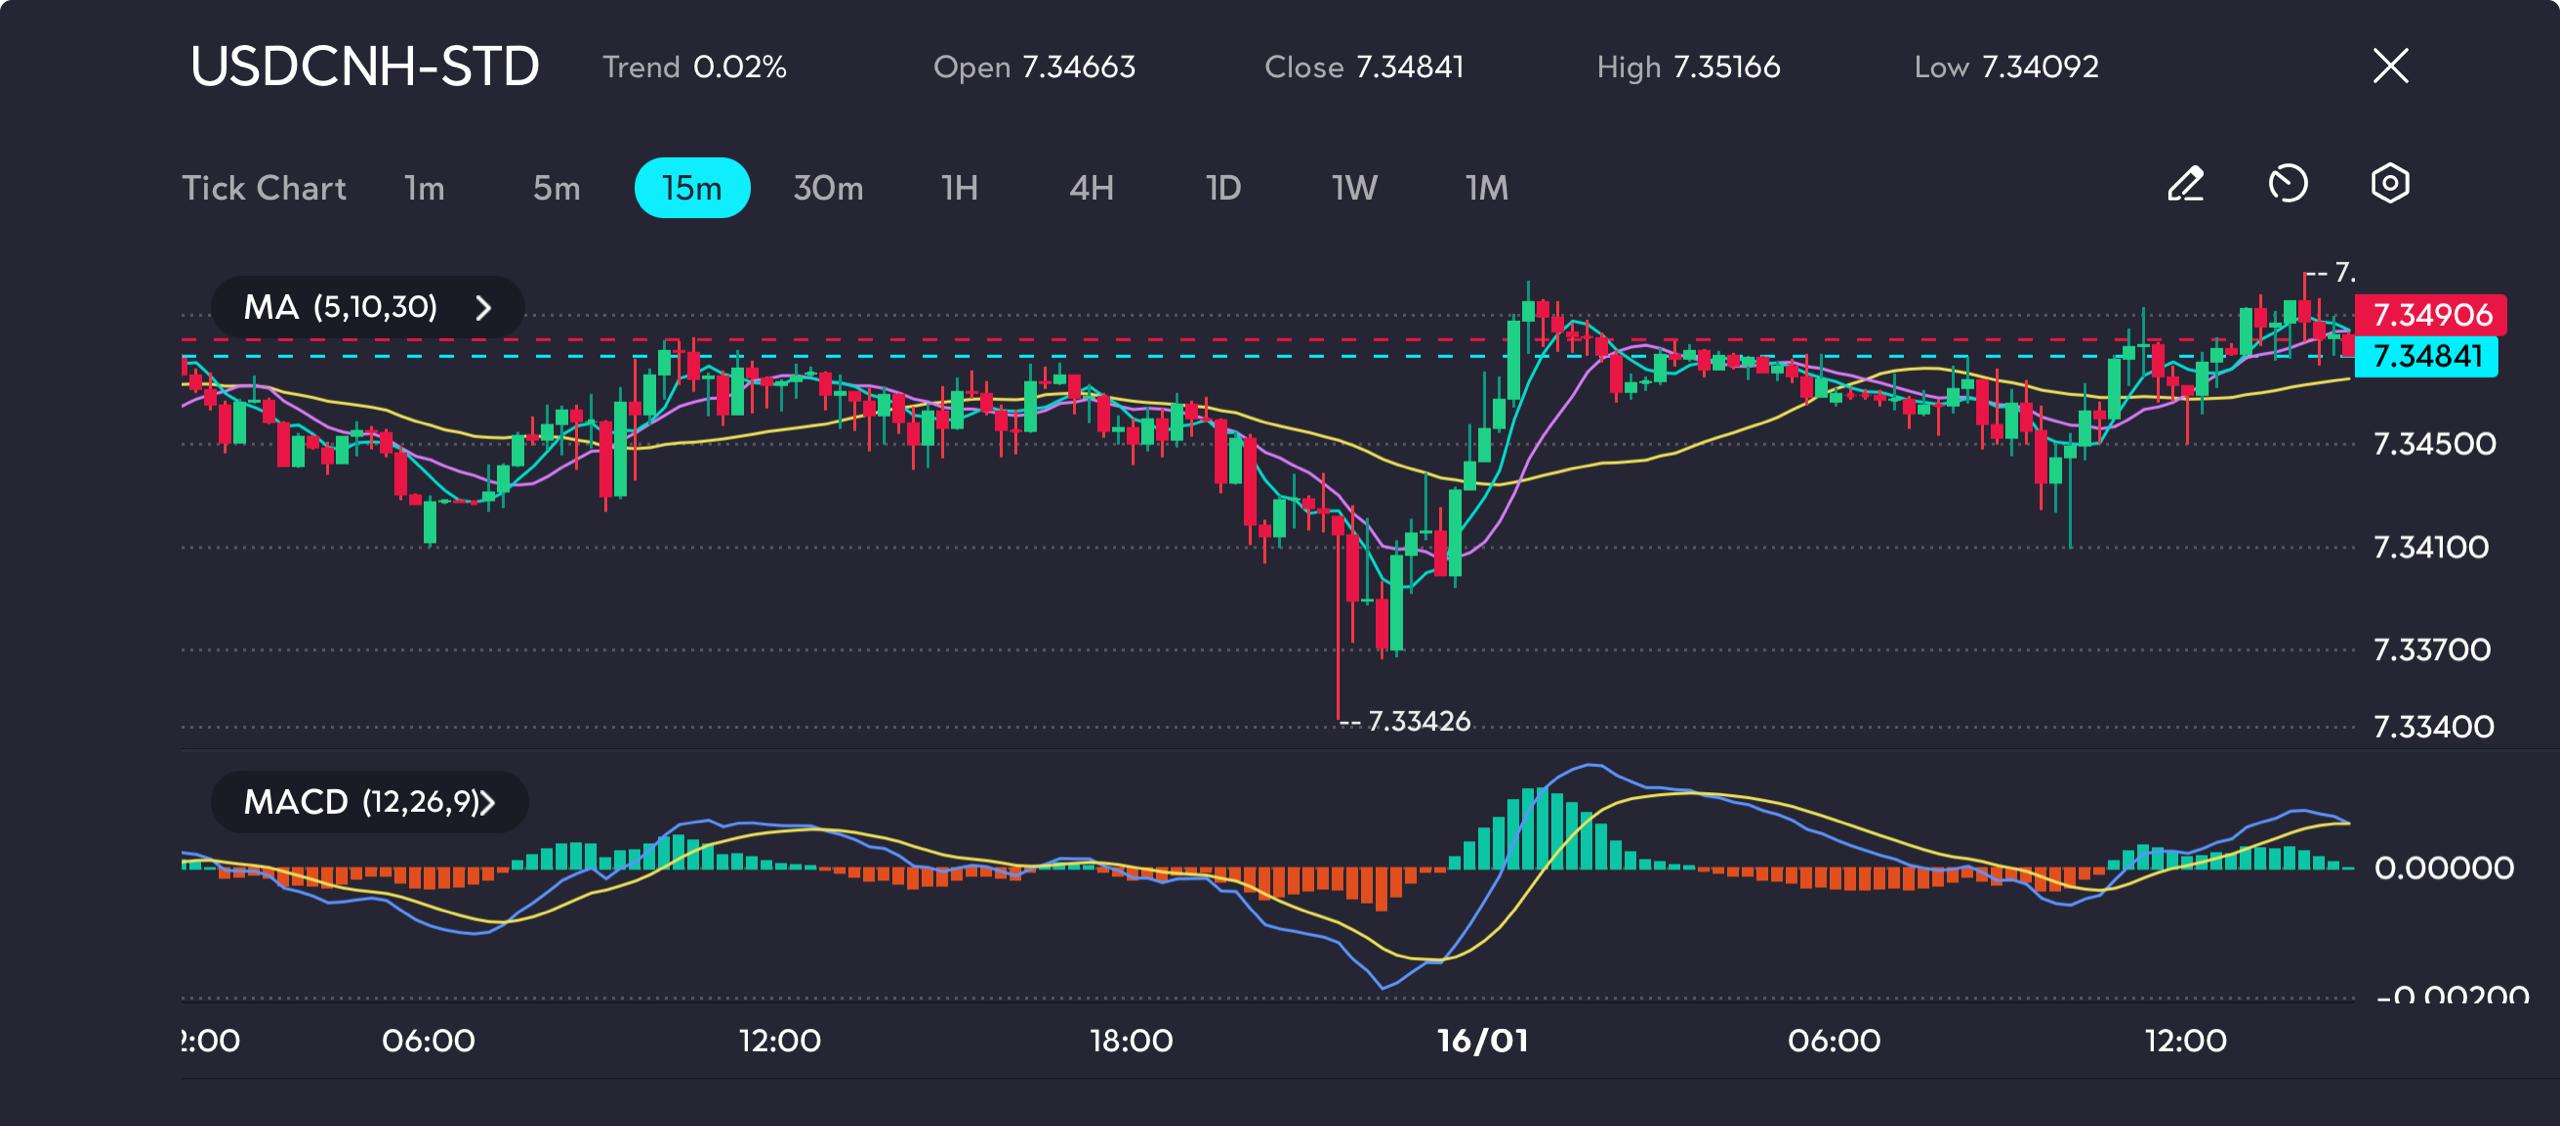This screenshot has width=2560, height=1126.
Task: Click the 16/01 date marker
Action: pyautogui.click(x=1483, y=1041)
